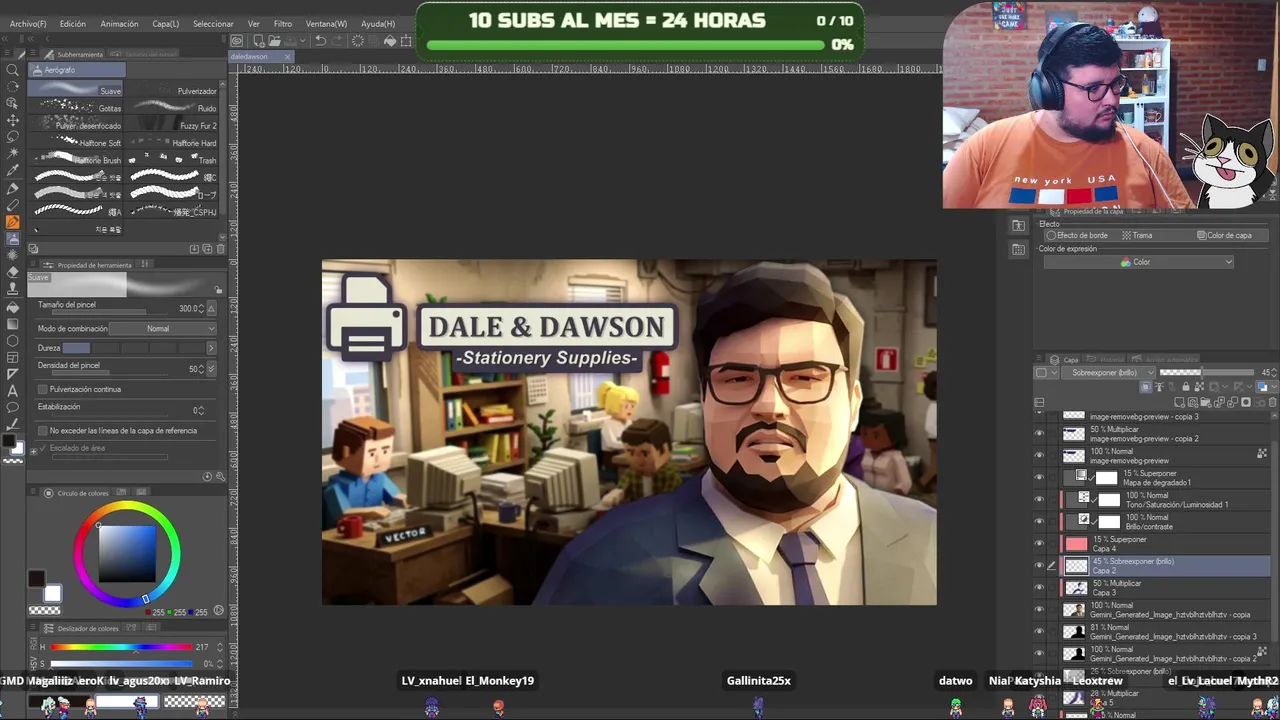Open the Archivo(F) menu
This screenshot has height=720, width=1280.
(x=28, y=24)
